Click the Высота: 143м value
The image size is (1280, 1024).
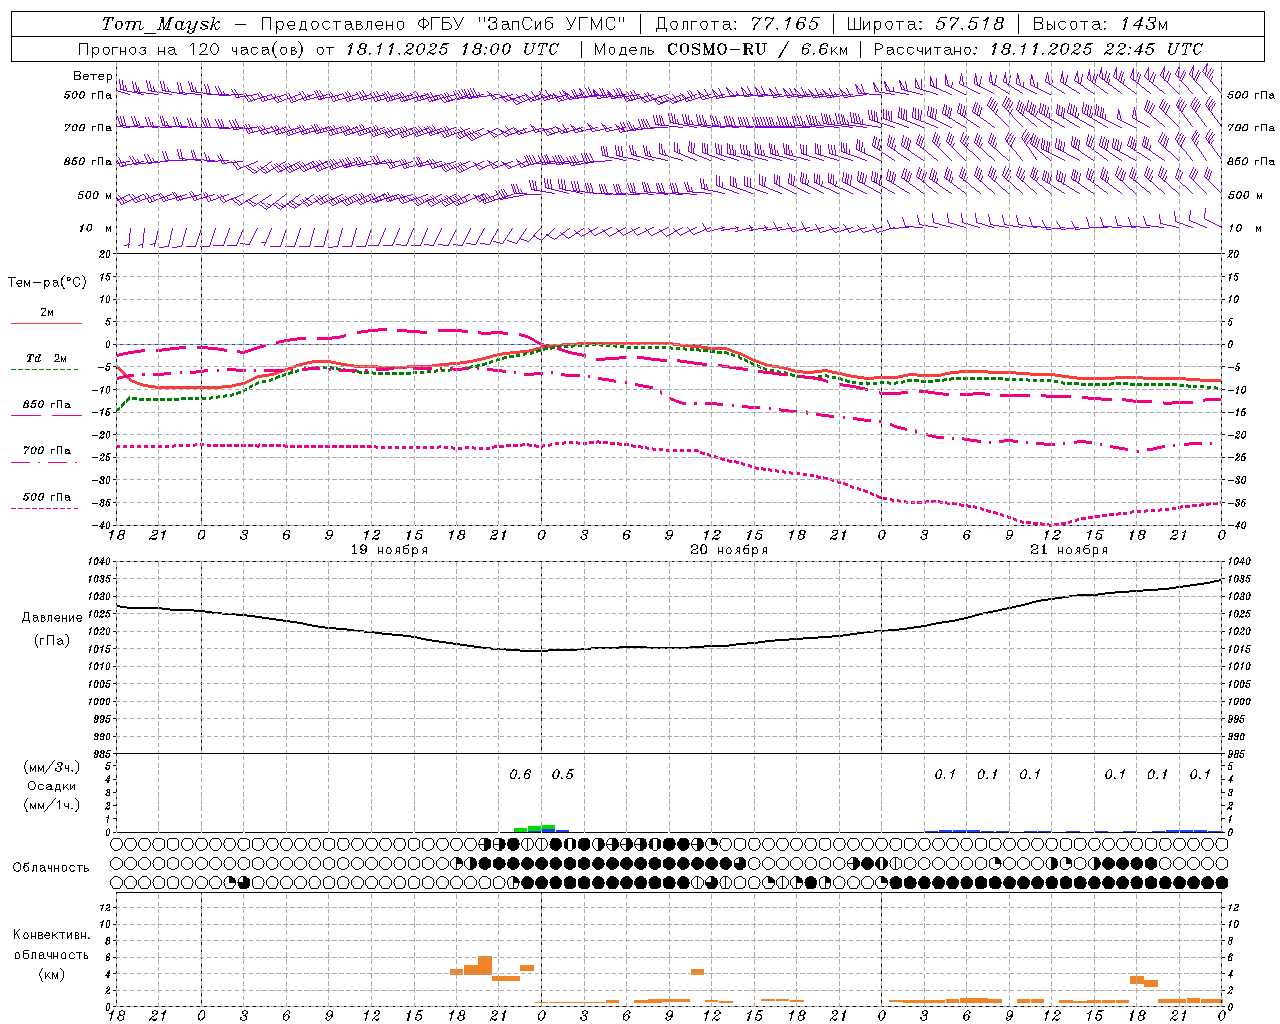[1100, 24]
